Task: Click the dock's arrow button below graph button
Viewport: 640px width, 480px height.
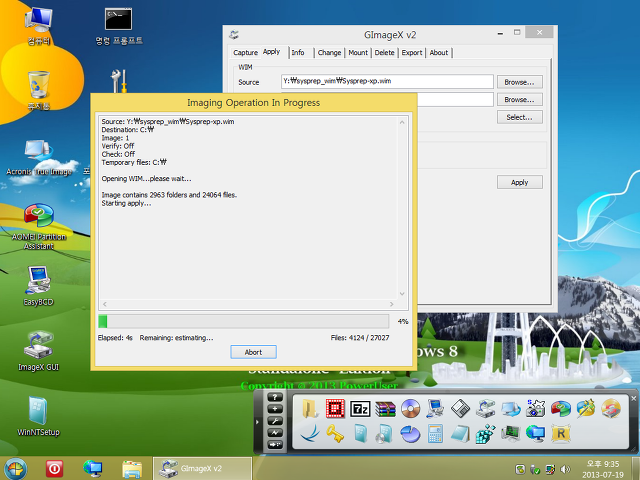Action: click(x=275, y=444)
